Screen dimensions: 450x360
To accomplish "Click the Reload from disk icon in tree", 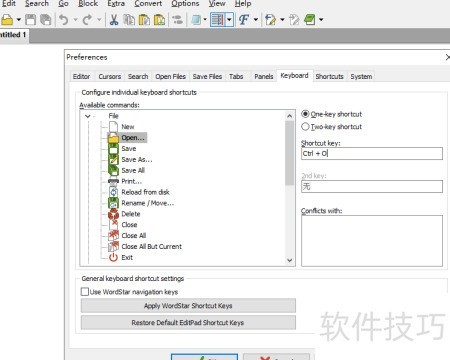I will [113, 192].
